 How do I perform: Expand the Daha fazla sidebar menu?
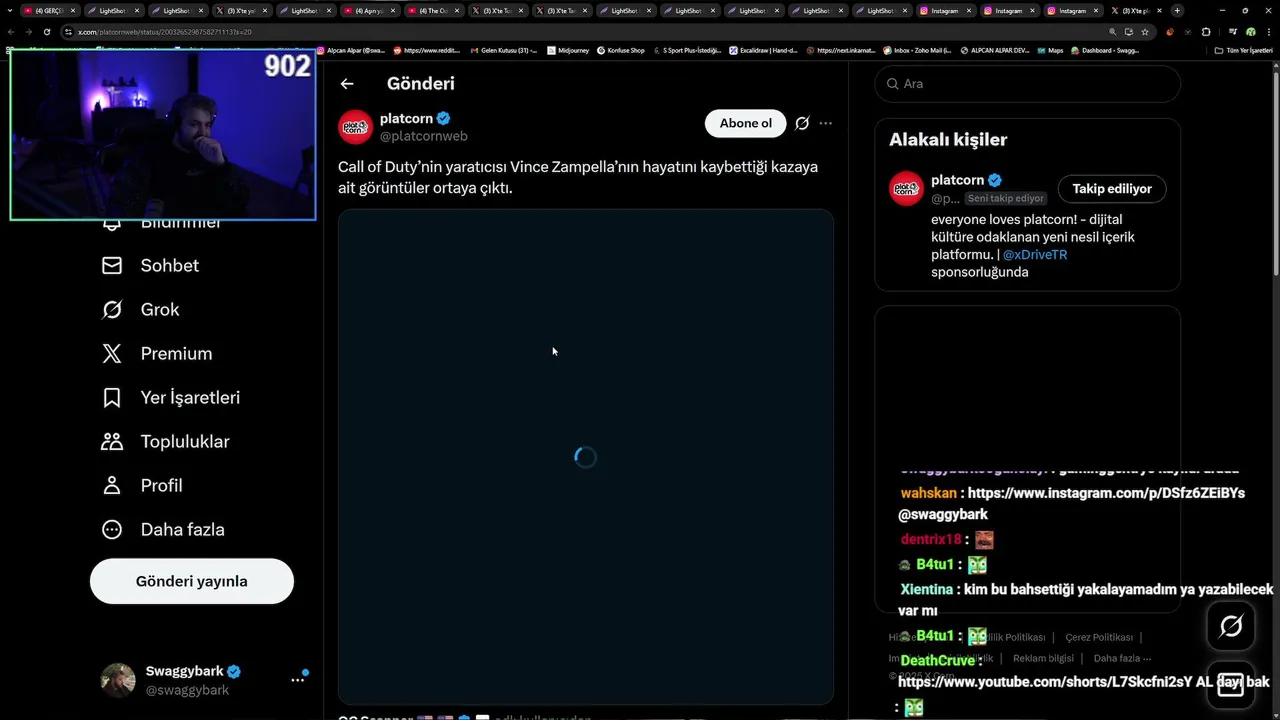click(162, 529)
